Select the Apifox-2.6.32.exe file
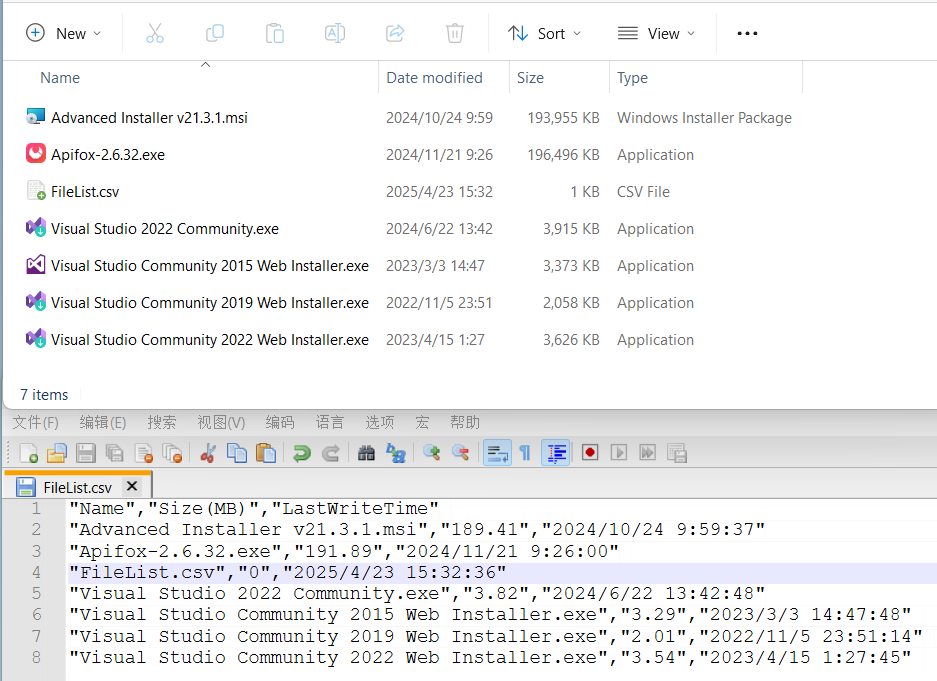 pyautogui.click(x=108, y=155)
